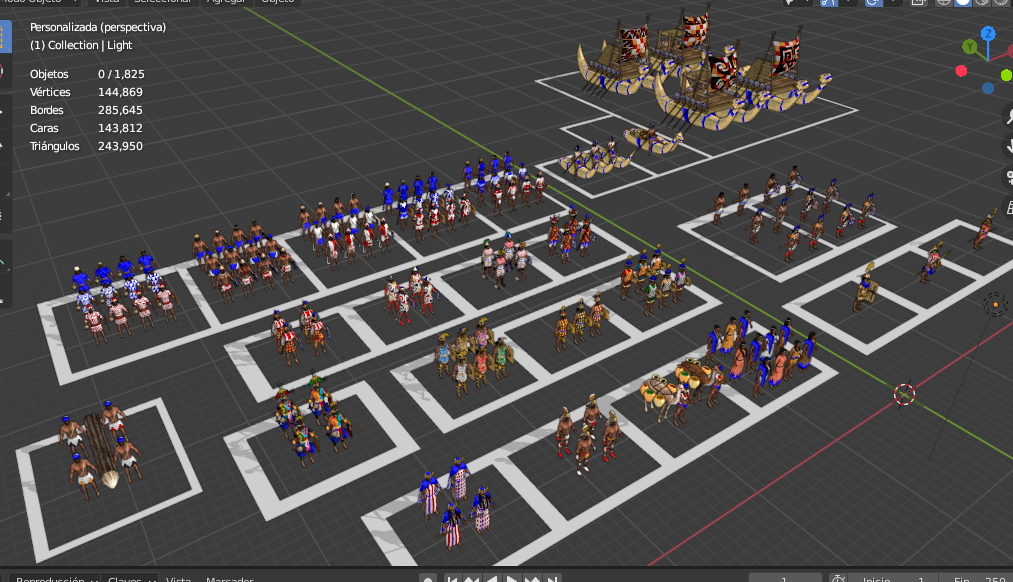Jump to previous keyframe
1013x582 pixels.
click(472, 578)
